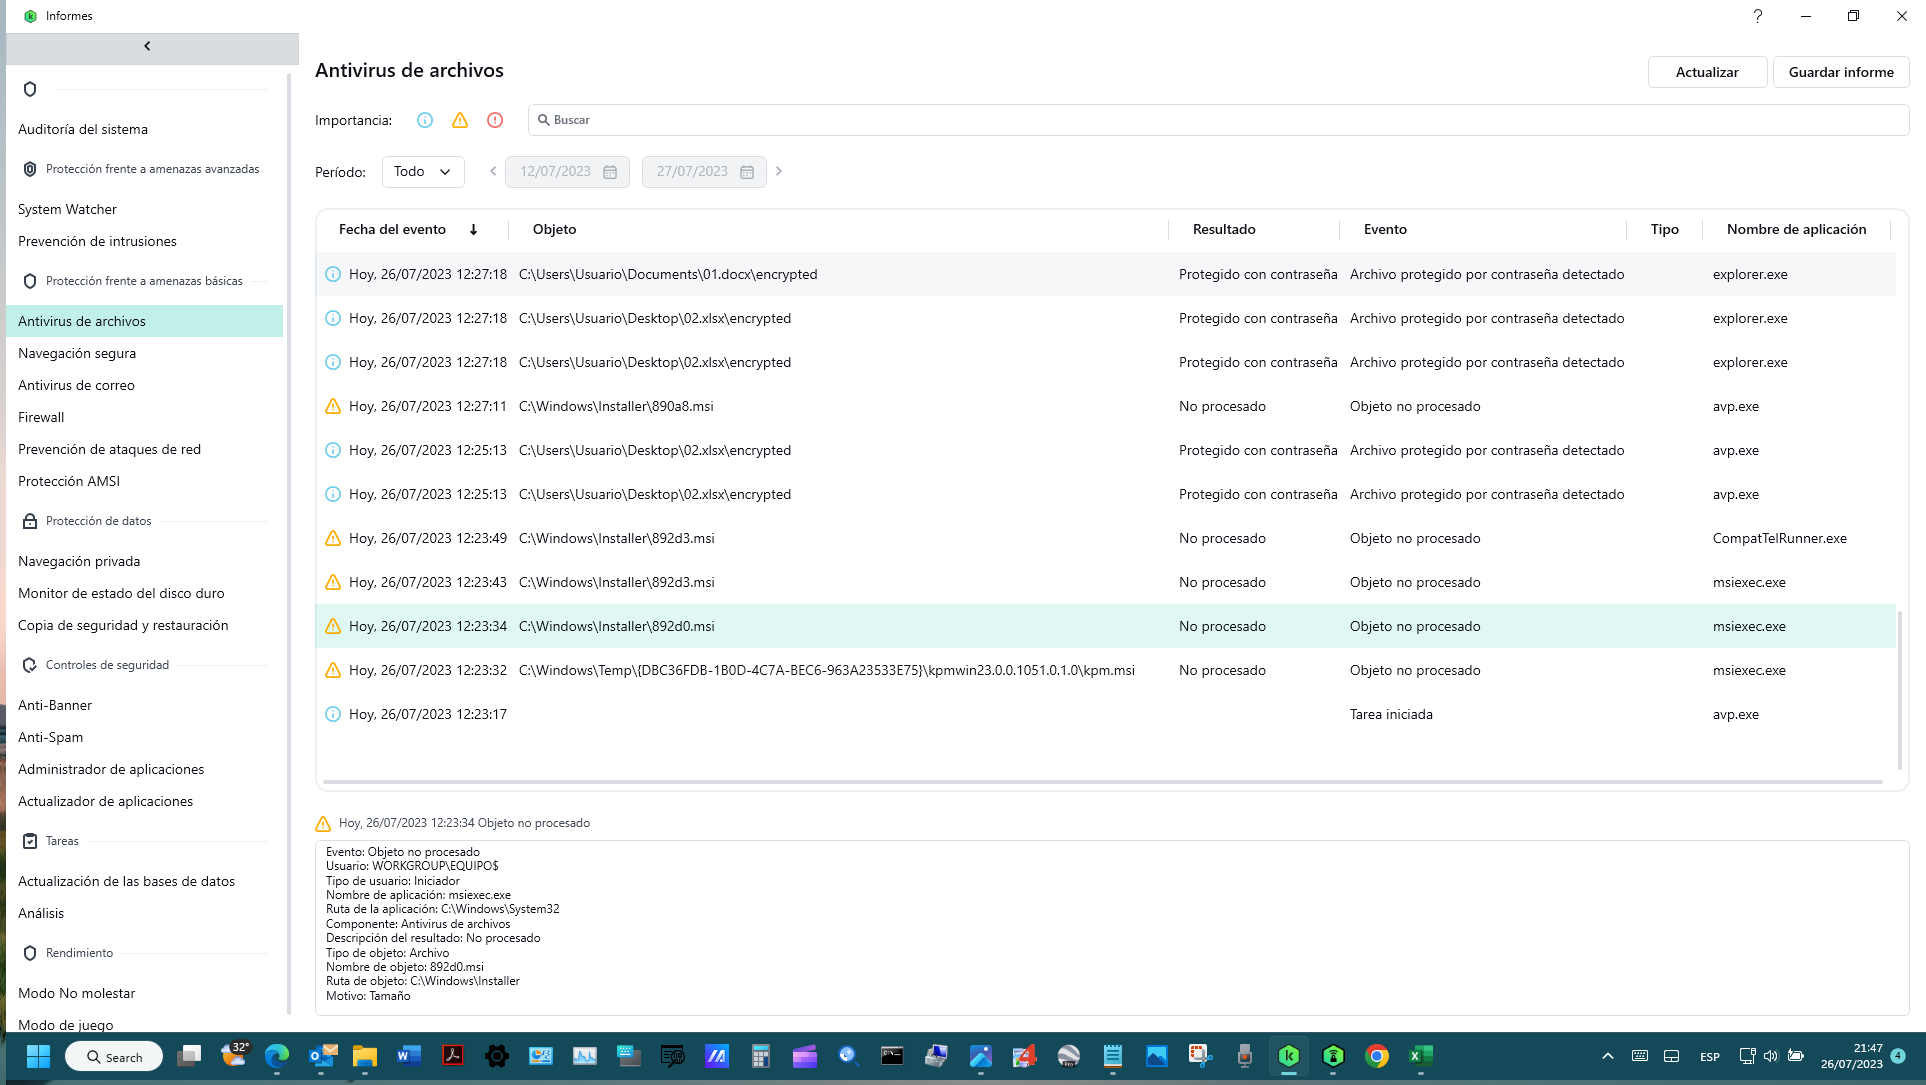This screenshot has width=1926, height=1085.
Task: Click the Actualizar button
Action: (1707, 72)
